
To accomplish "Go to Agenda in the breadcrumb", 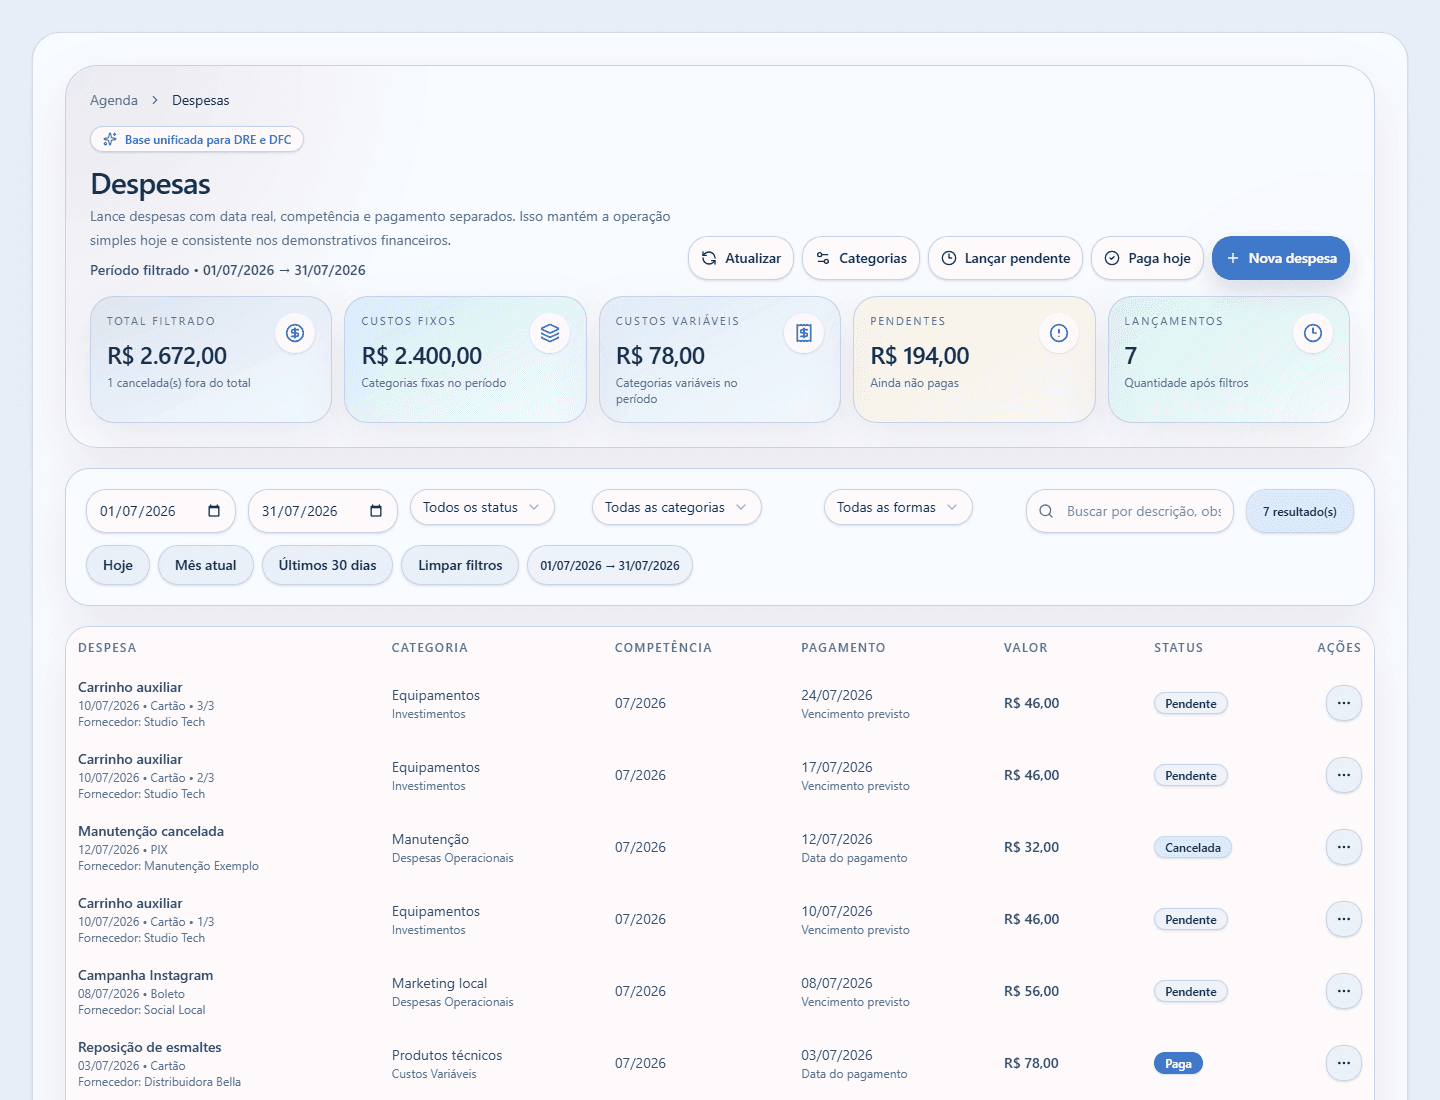I will (x=114, y=100).
